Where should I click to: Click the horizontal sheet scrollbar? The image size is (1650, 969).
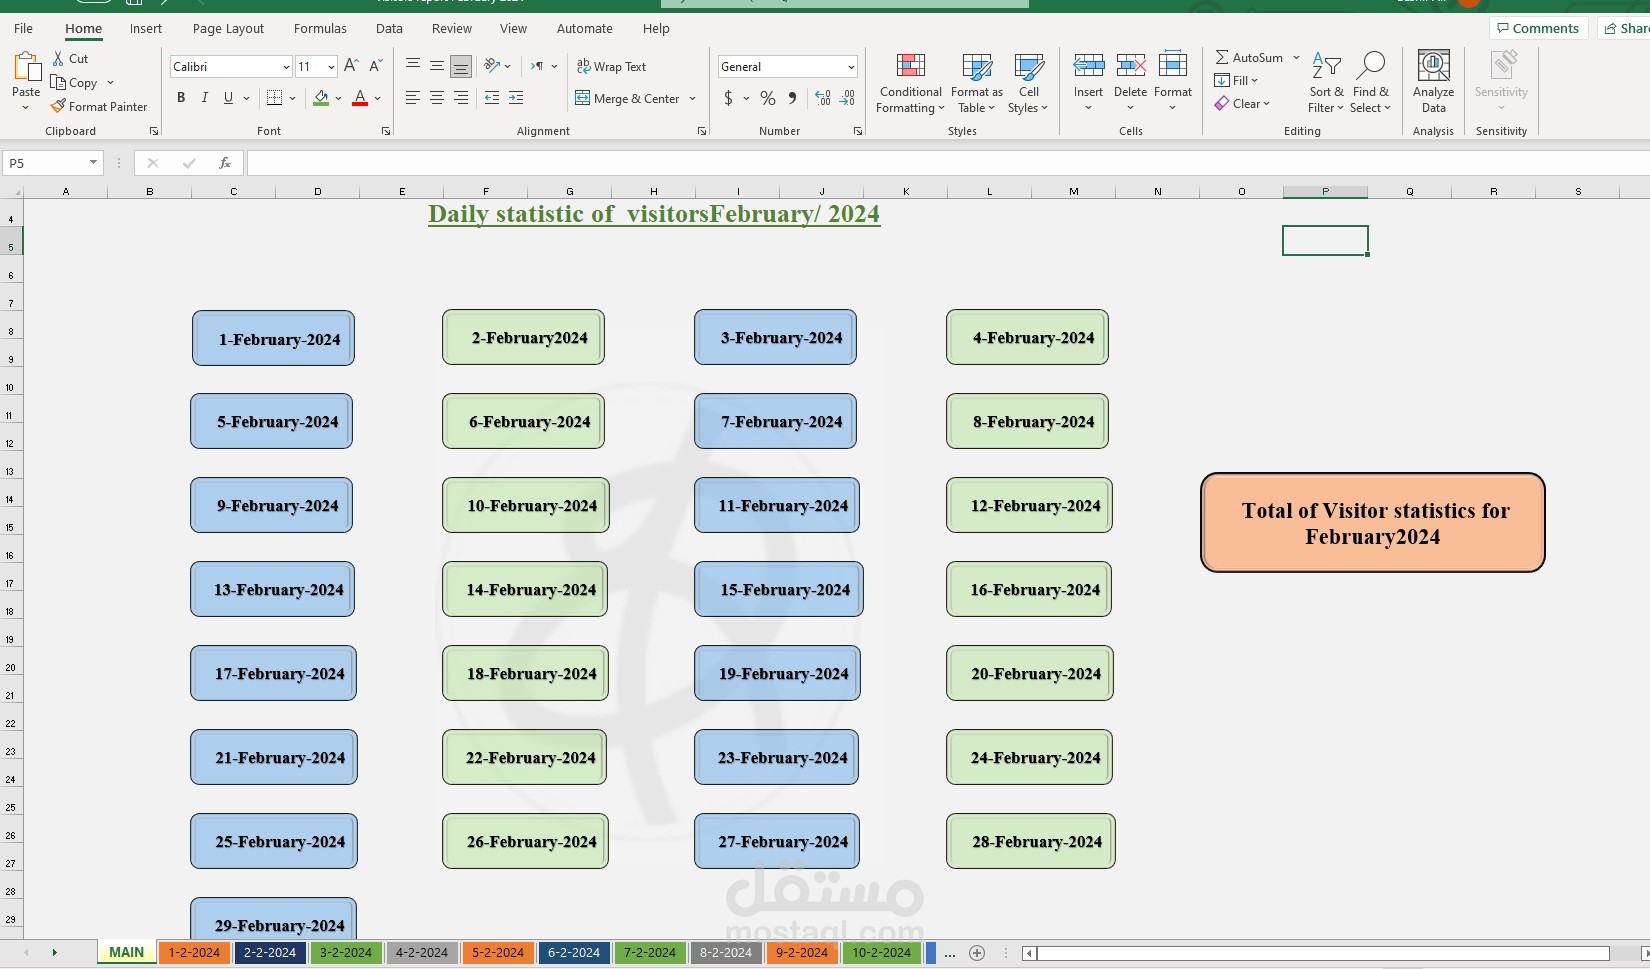[1323, 953]
